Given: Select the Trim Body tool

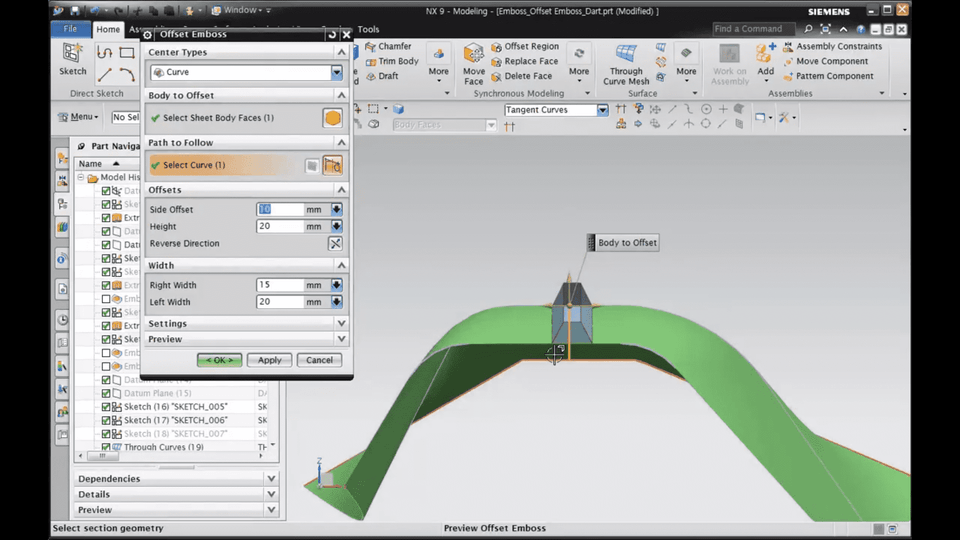Looking at the screenshot, I should (392, 61).
